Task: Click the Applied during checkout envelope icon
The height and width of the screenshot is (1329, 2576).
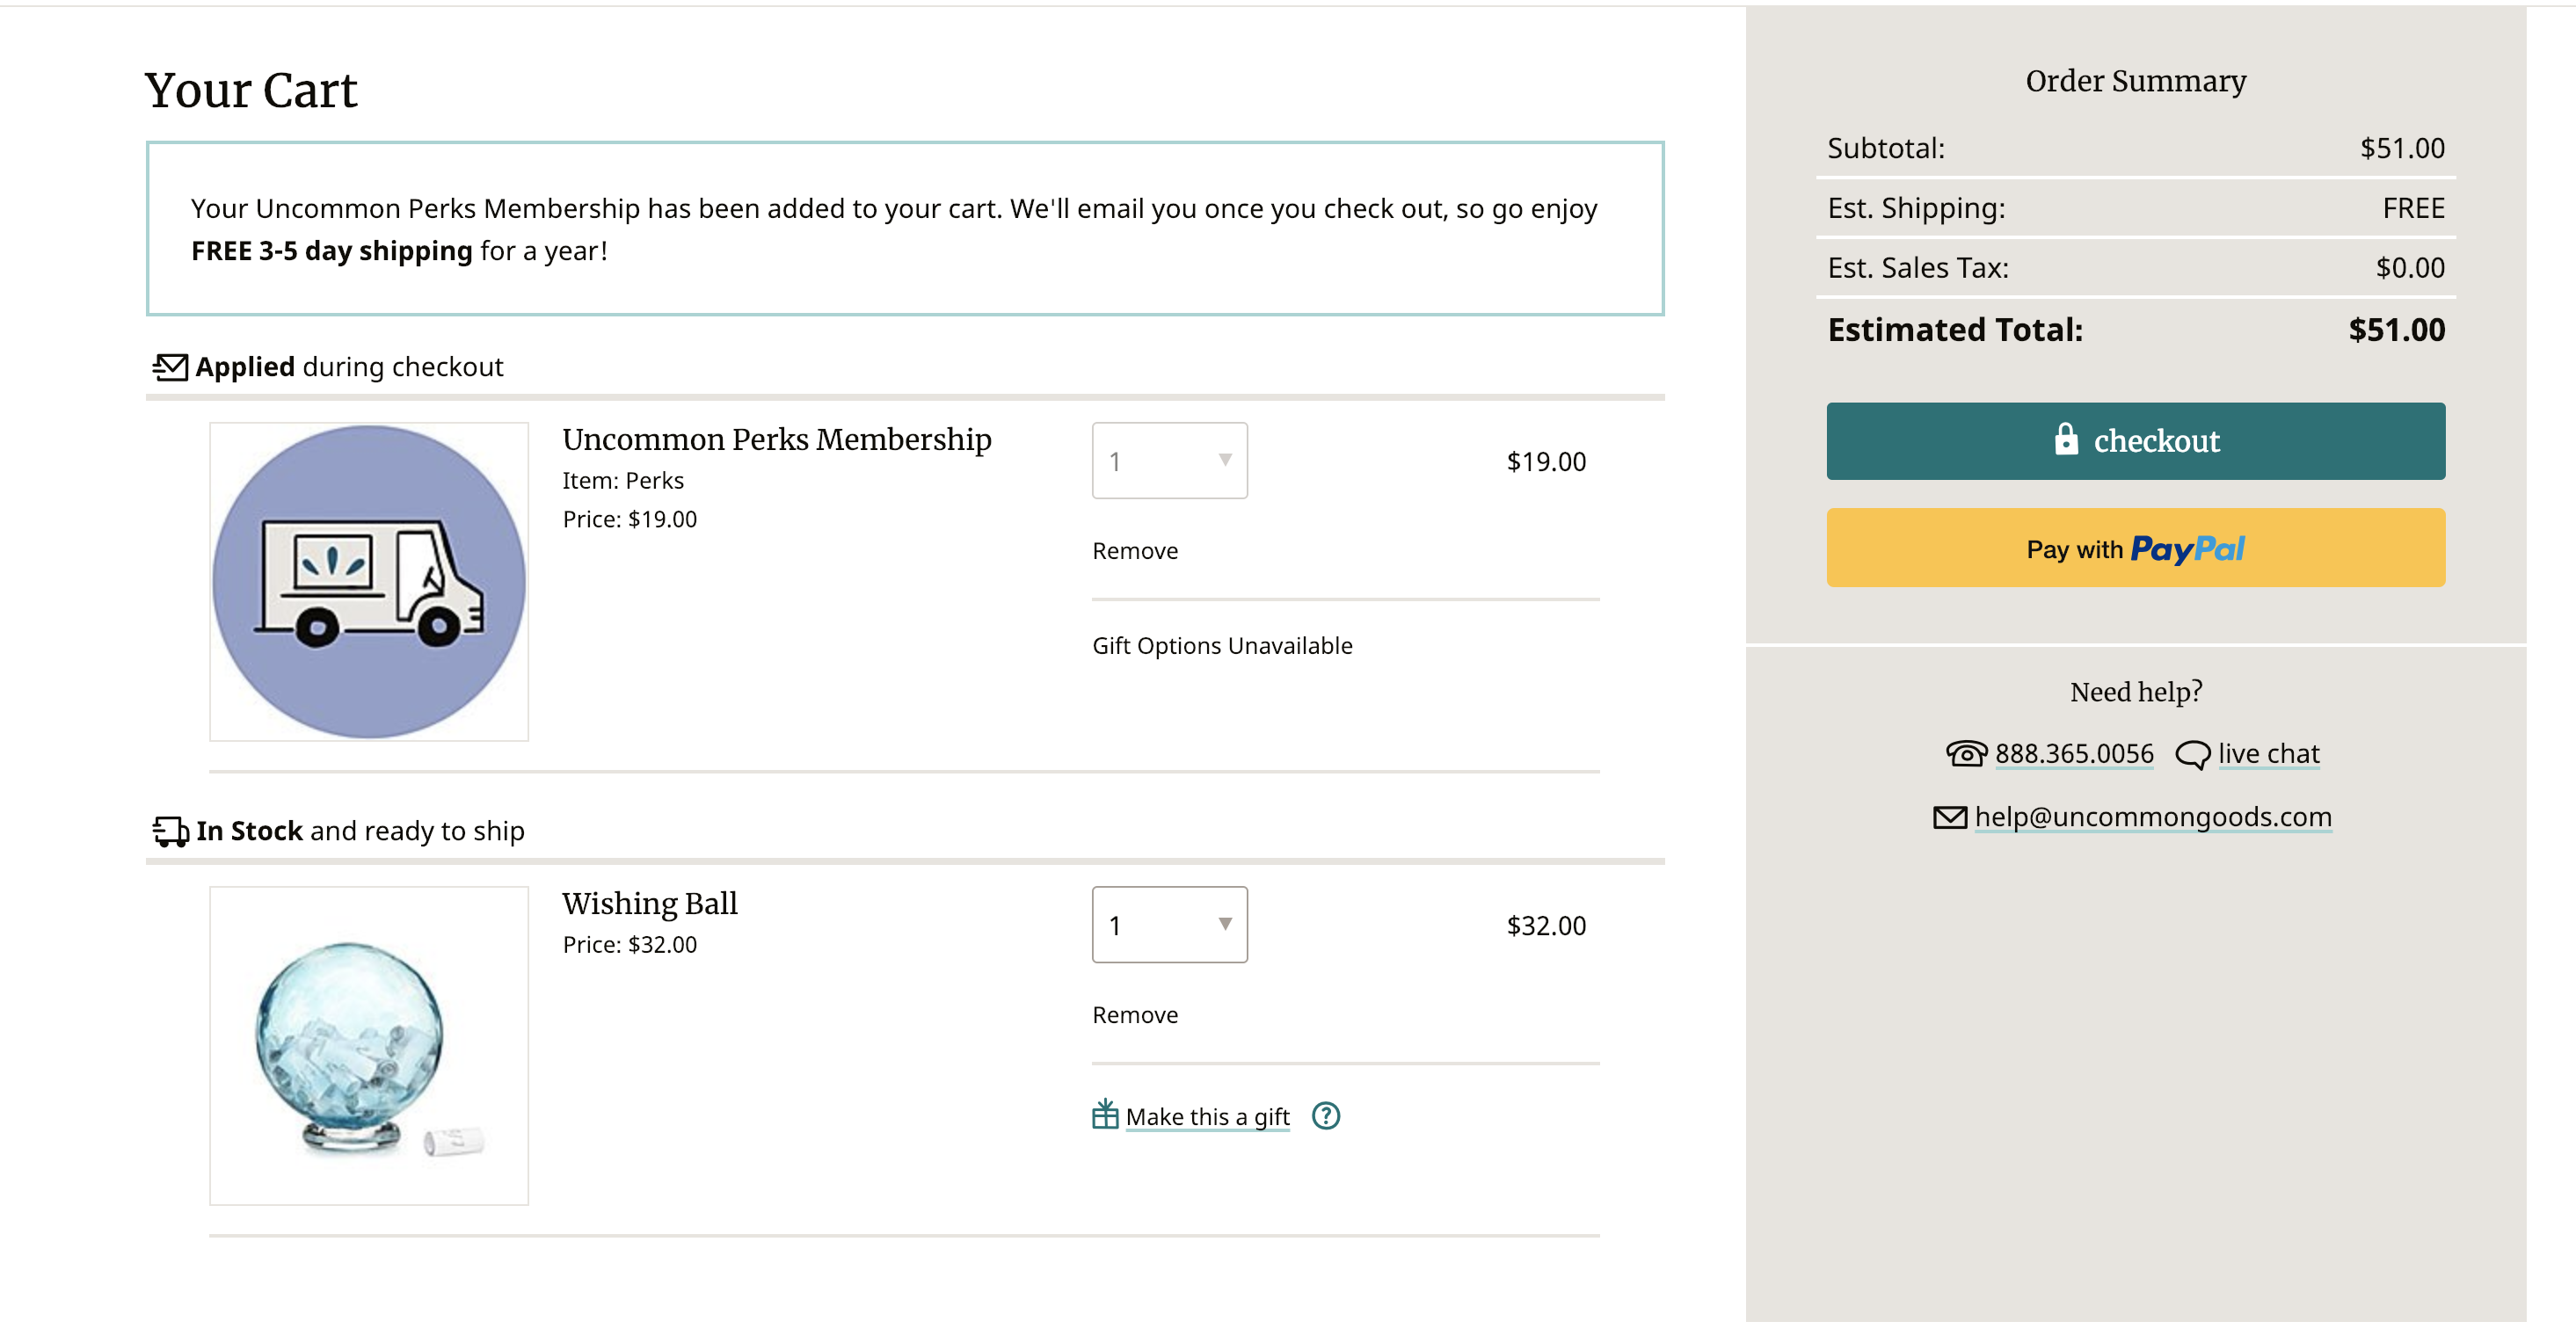Action: coord(170,367)
